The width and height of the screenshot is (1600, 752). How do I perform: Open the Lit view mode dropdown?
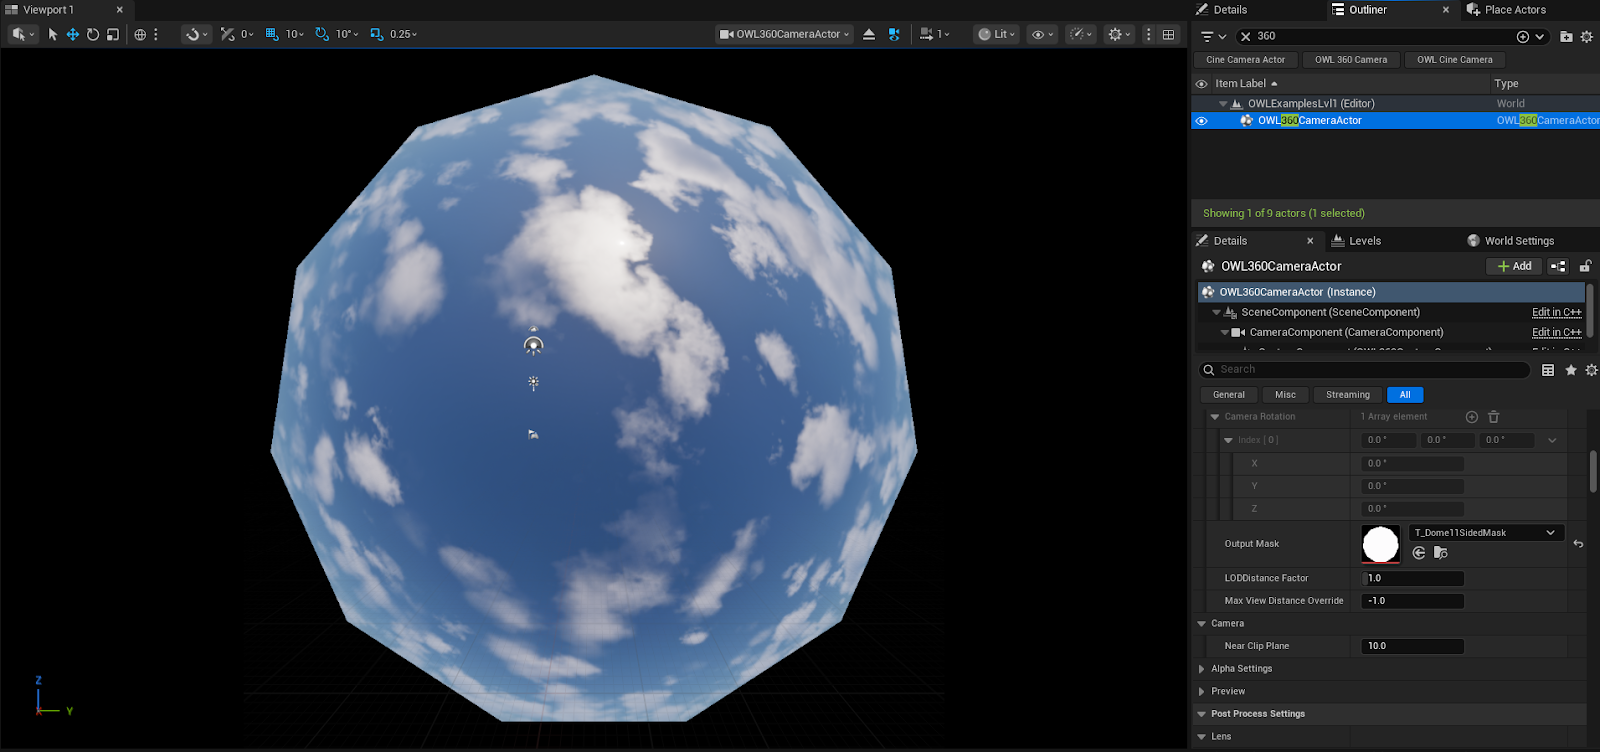click(x=996, y=34)
